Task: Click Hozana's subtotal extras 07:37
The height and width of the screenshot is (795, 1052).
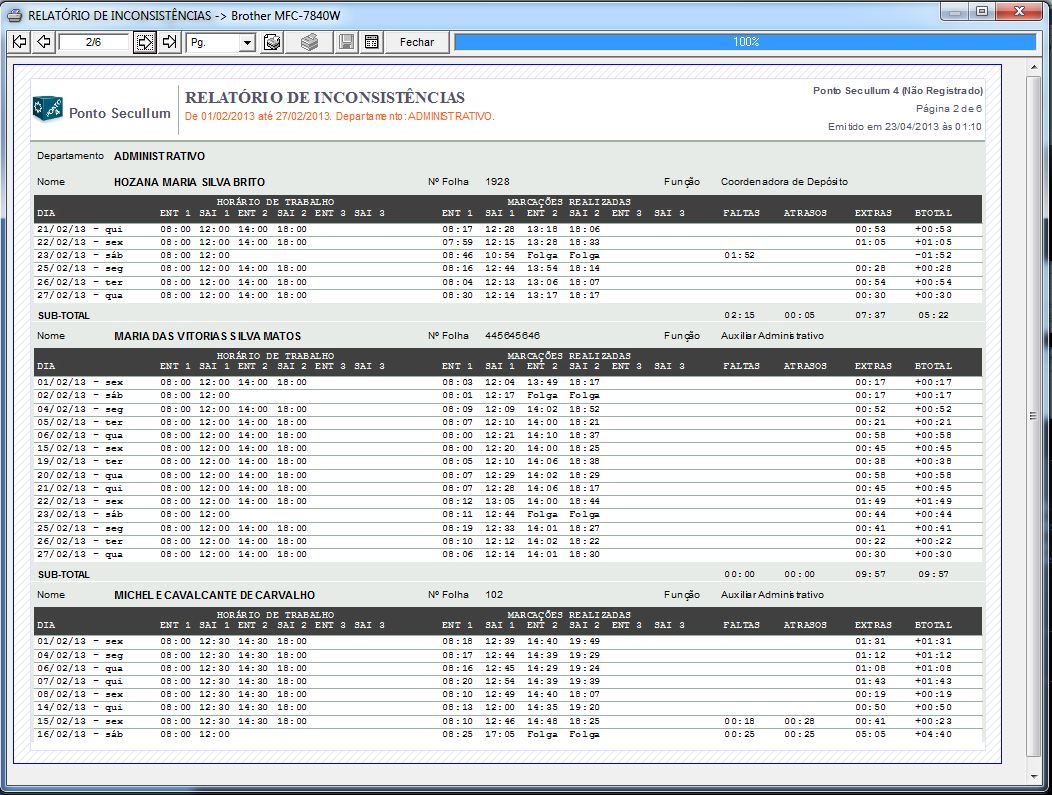Action: (870, 315)
